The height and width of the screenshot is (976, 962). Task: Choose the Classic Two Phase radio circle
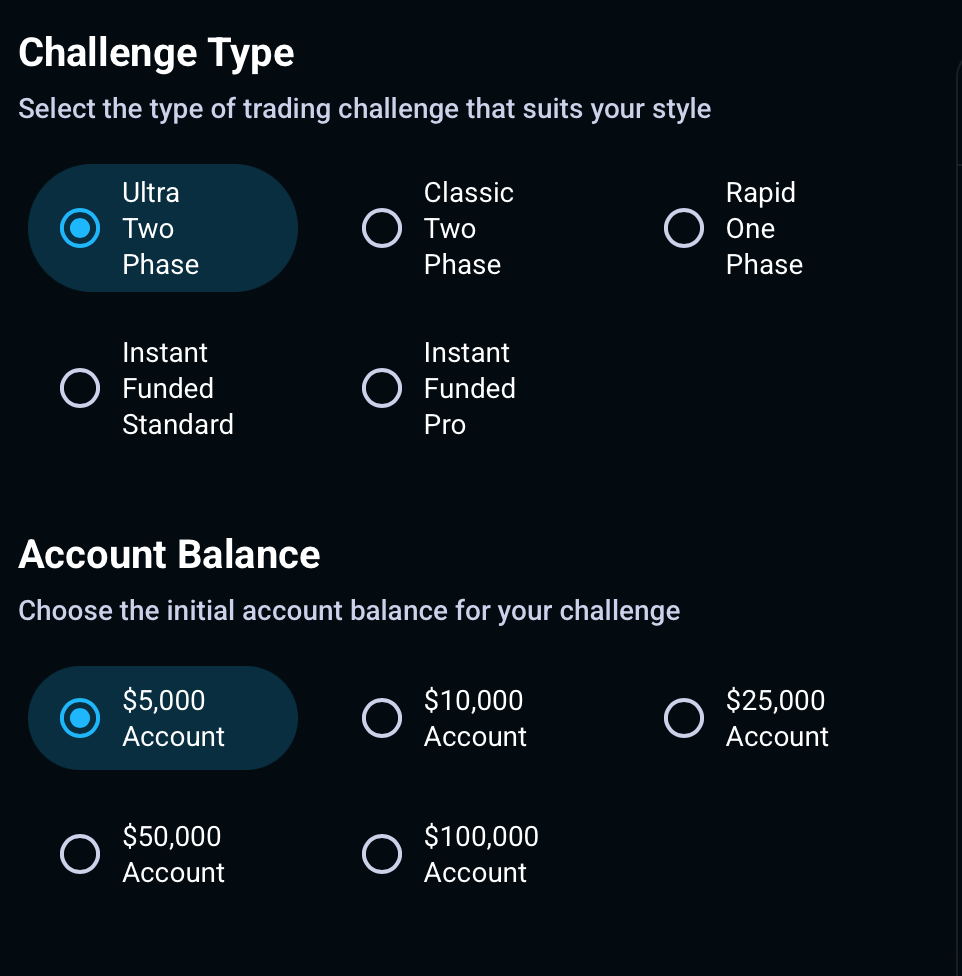(x=381, y=229)
